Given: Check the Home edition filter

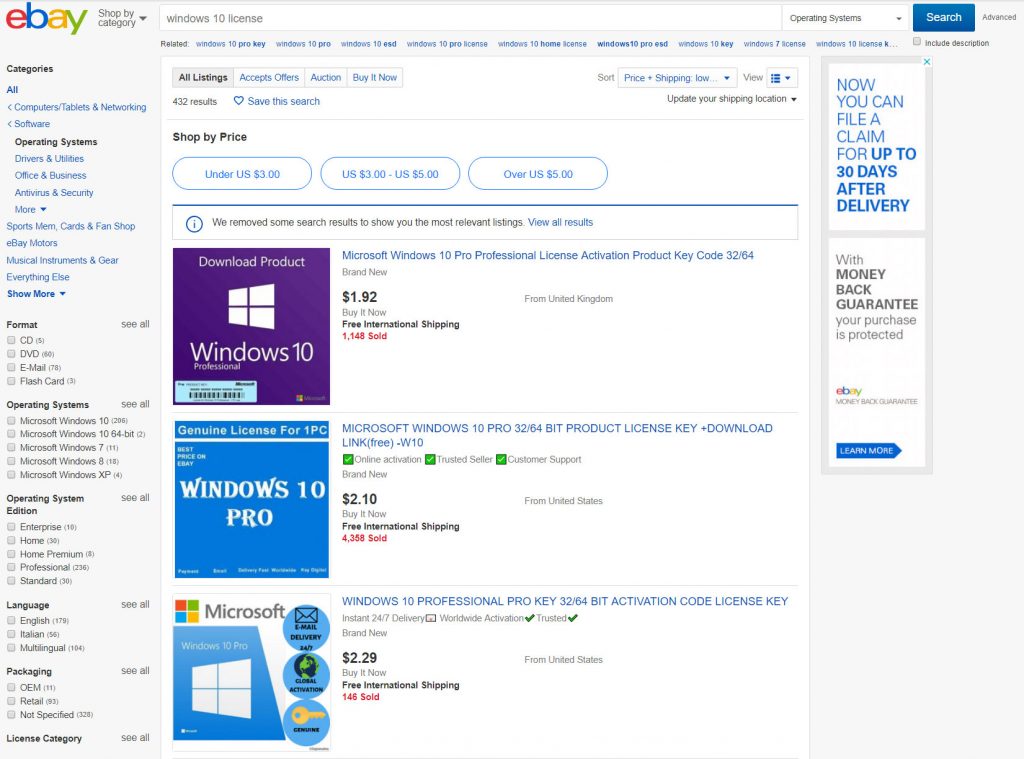Looking at the screenshot, I should coord(11,541).
